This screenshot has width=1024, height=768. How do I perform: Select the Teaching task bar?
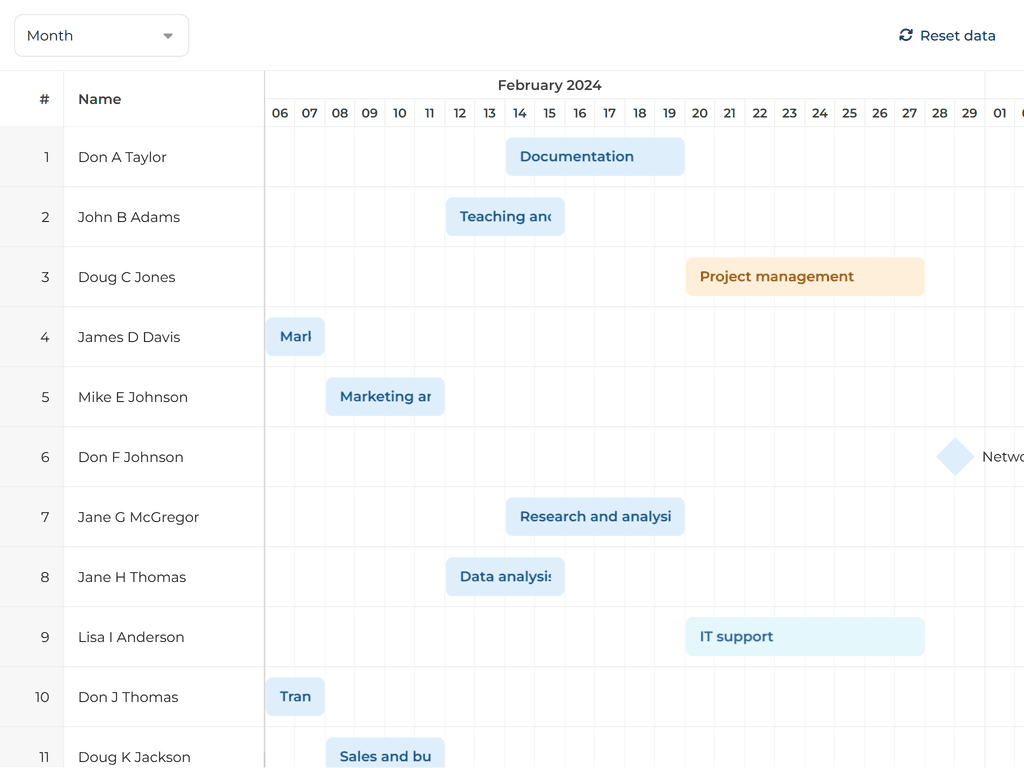505,217
